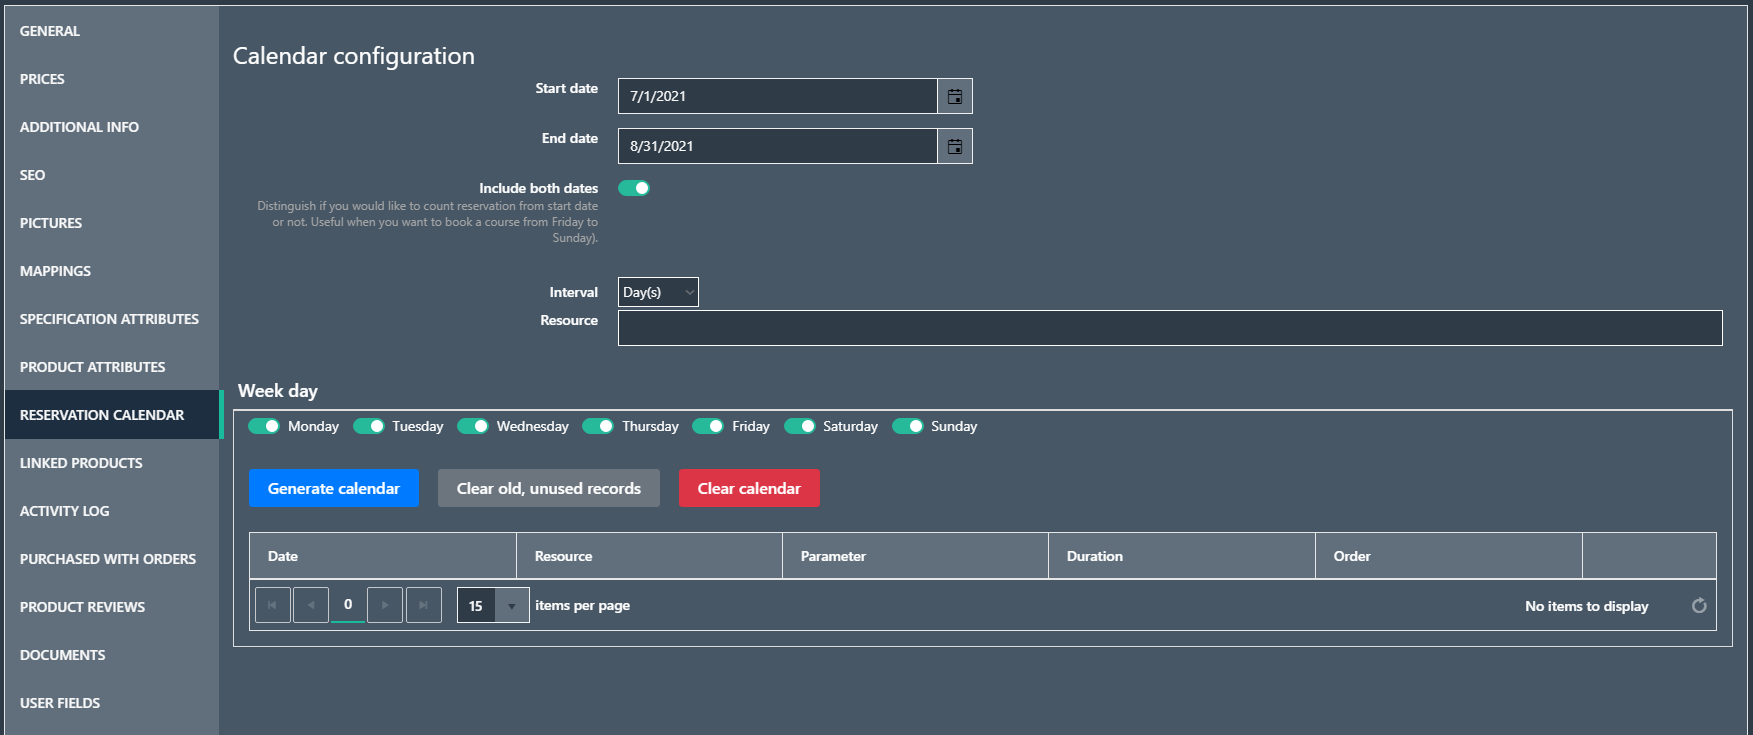Click Clear old, unused records button
This screenshot has height=735, width=1753.
click(549, 488)
